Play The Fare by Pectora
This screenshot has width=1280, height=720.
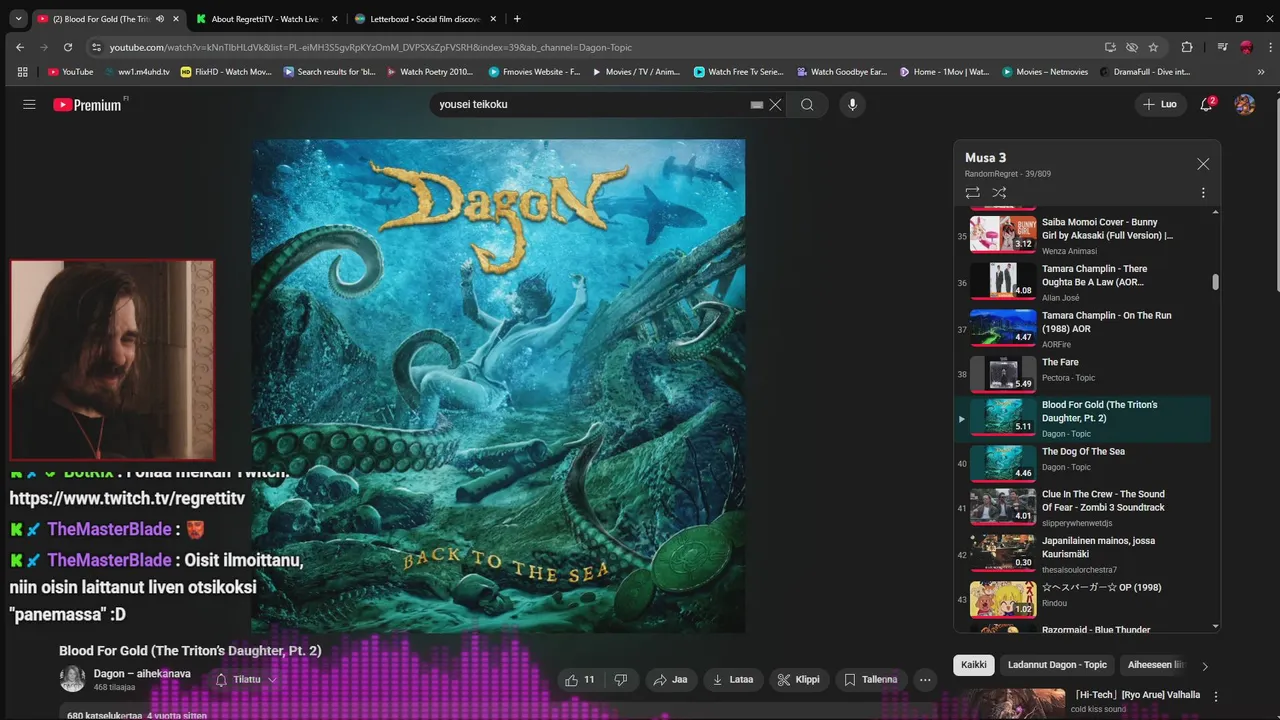click(1085, 374)
